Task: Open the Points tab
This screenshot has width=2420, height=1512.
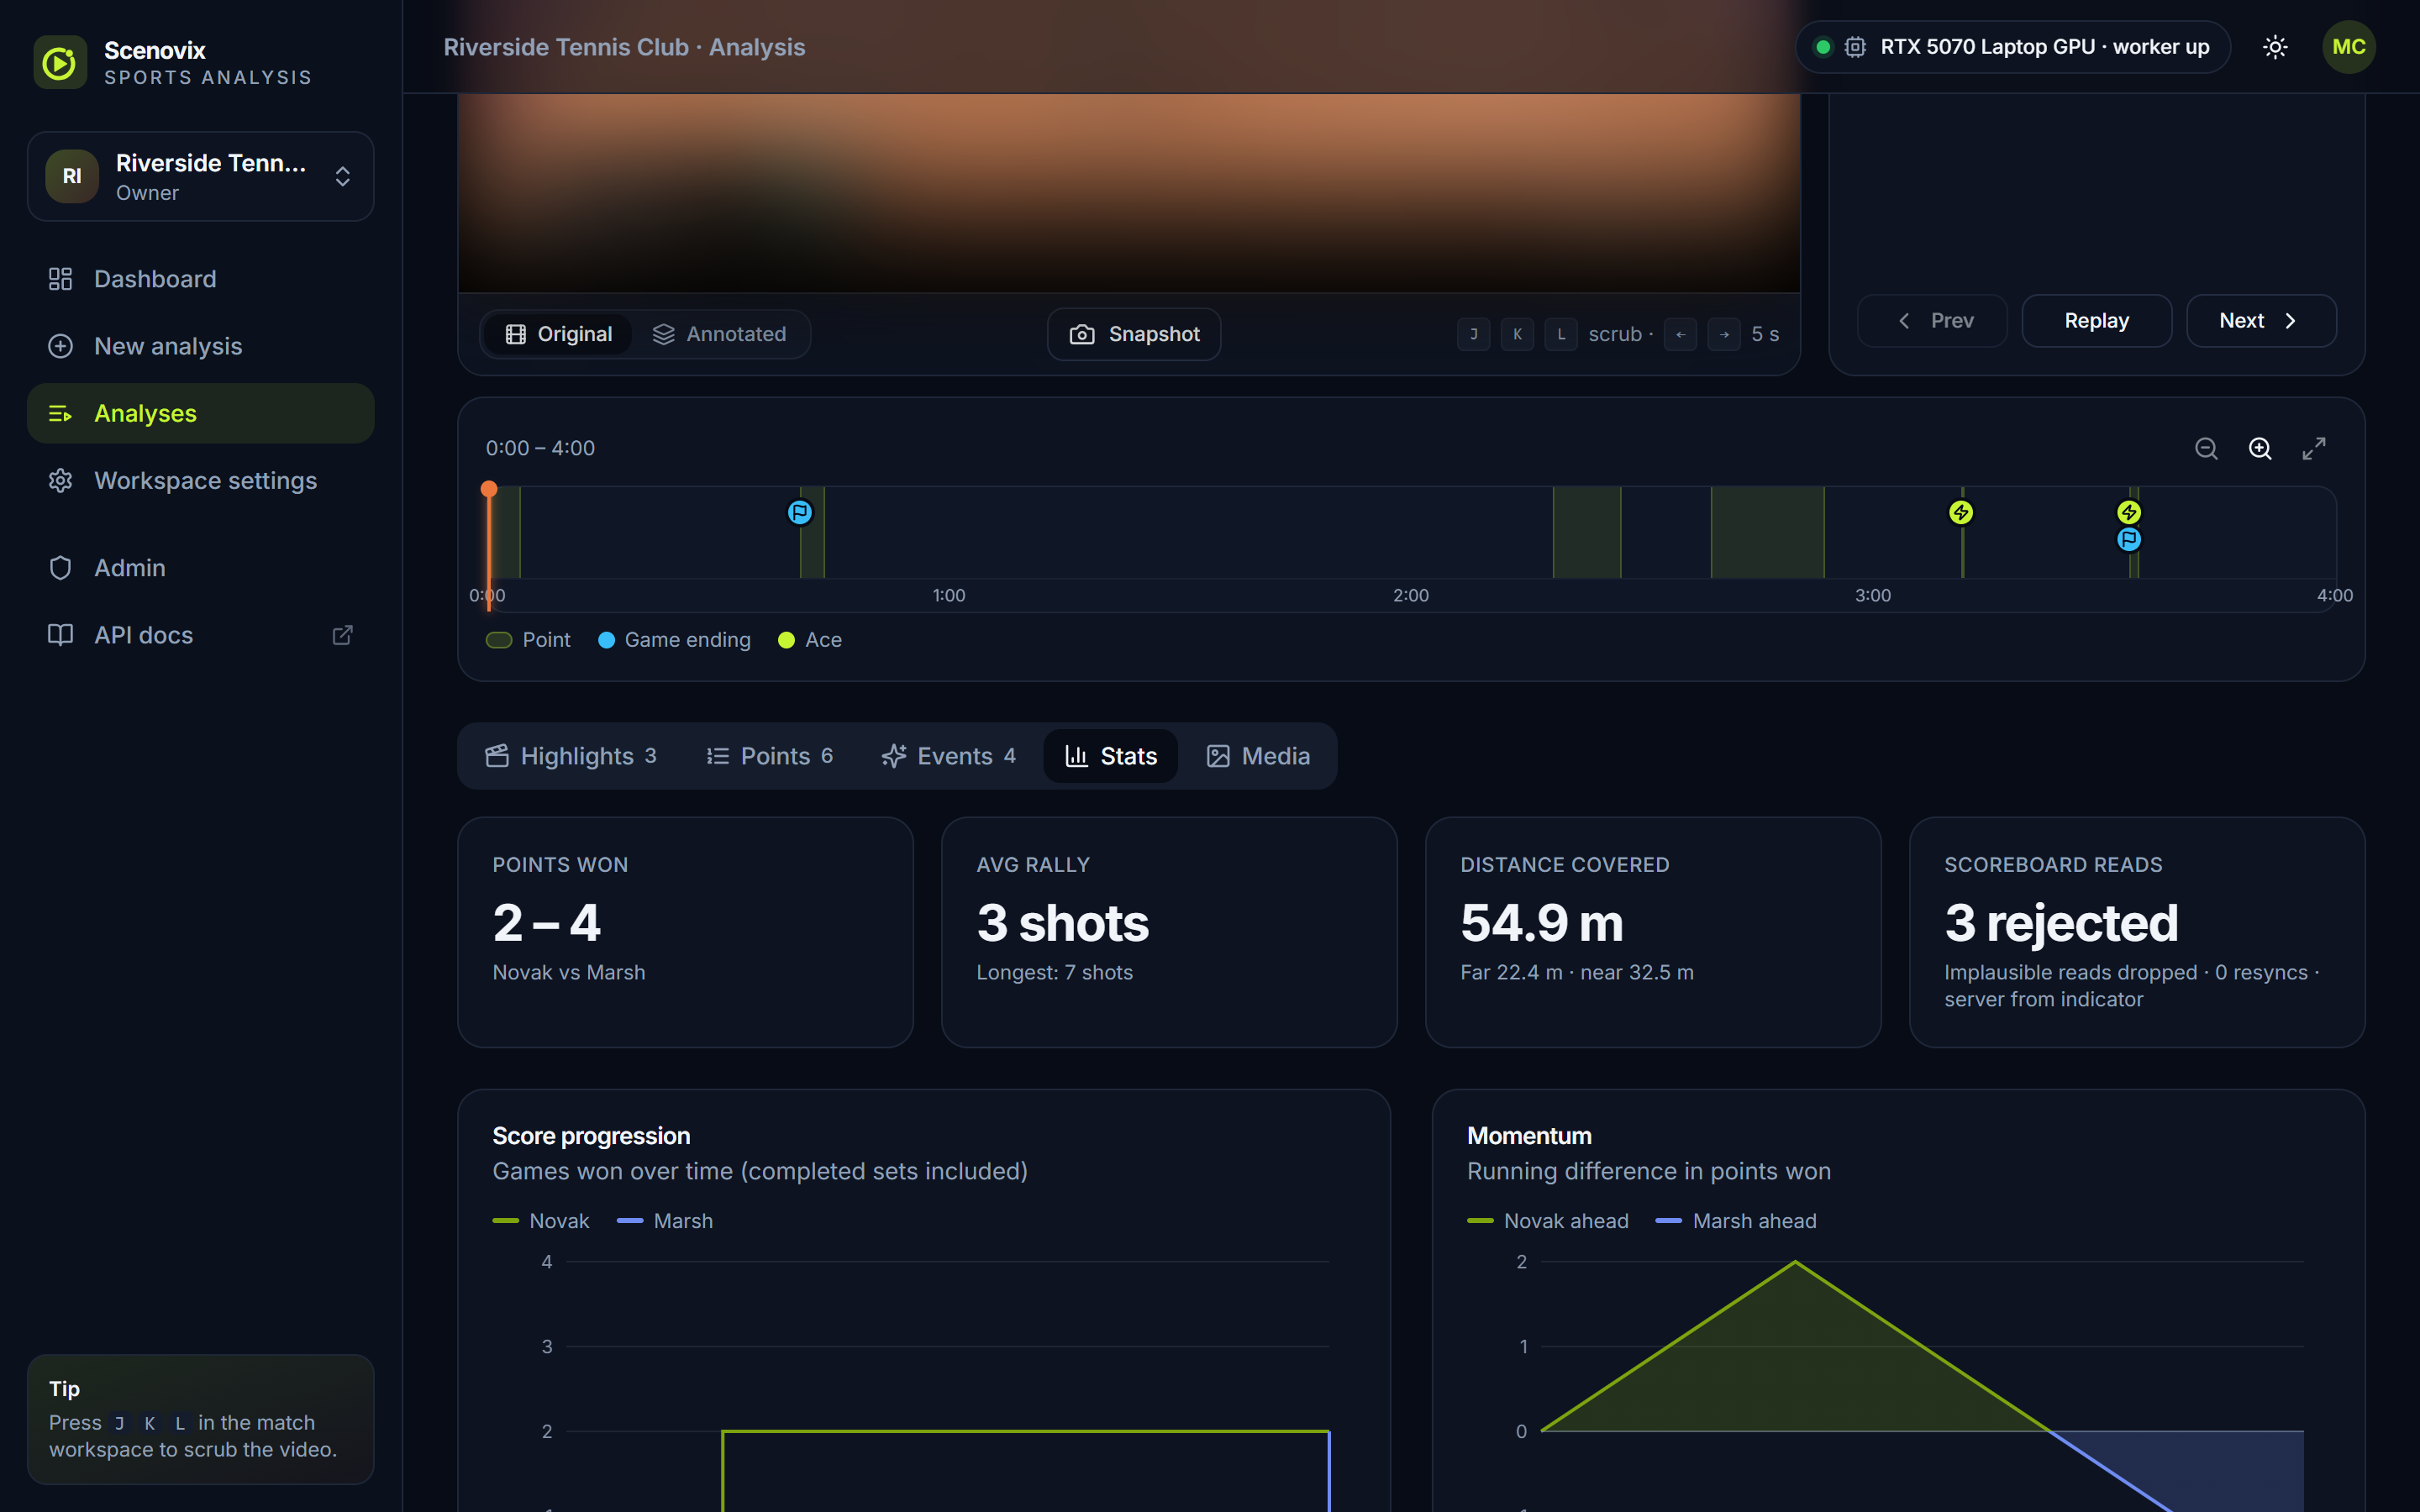Action: (769, 756)
